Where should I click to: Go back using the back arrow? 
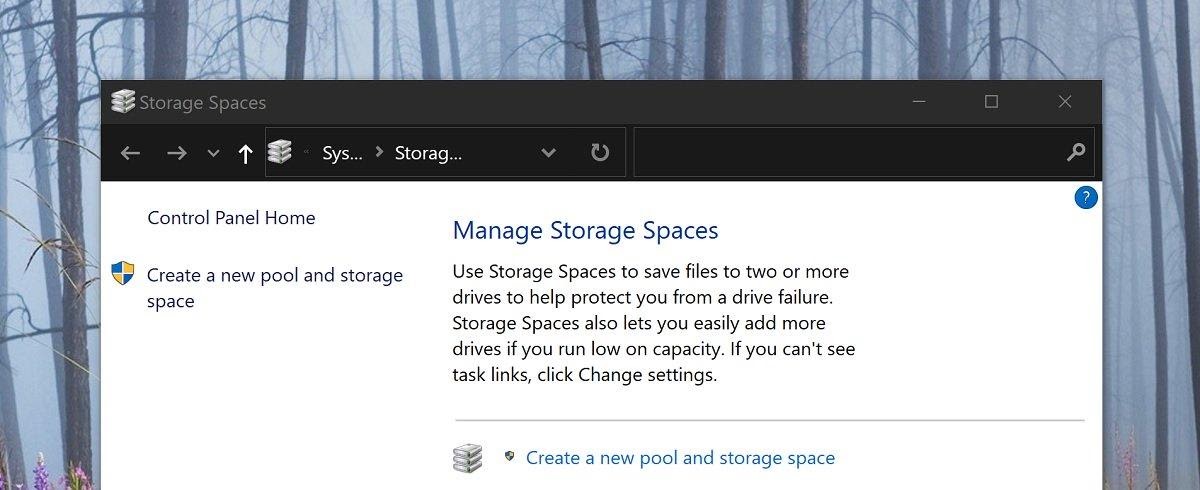tap(130, 153)
